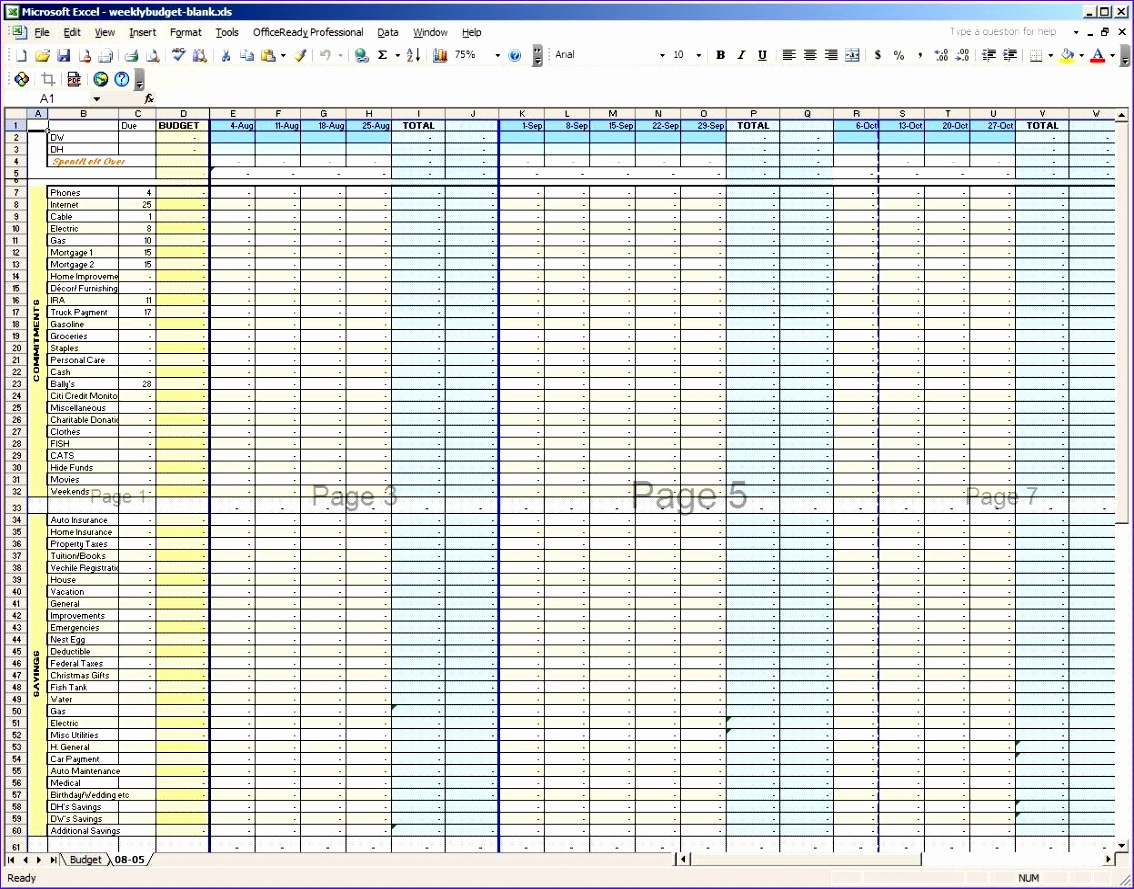Select the Format Painter tool
The width and height of the screenshot is (1134, 889).
coord(300,55)
